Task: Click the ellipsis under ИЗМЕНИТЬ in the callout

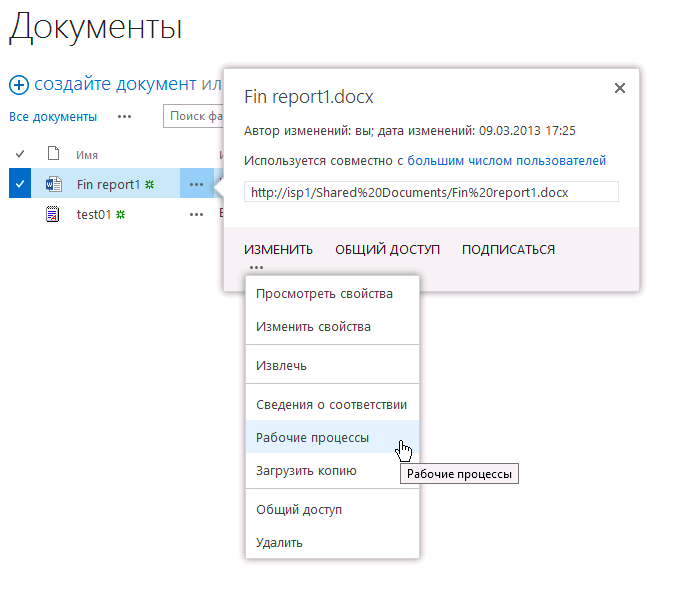Action: click(x=257, y=267)
